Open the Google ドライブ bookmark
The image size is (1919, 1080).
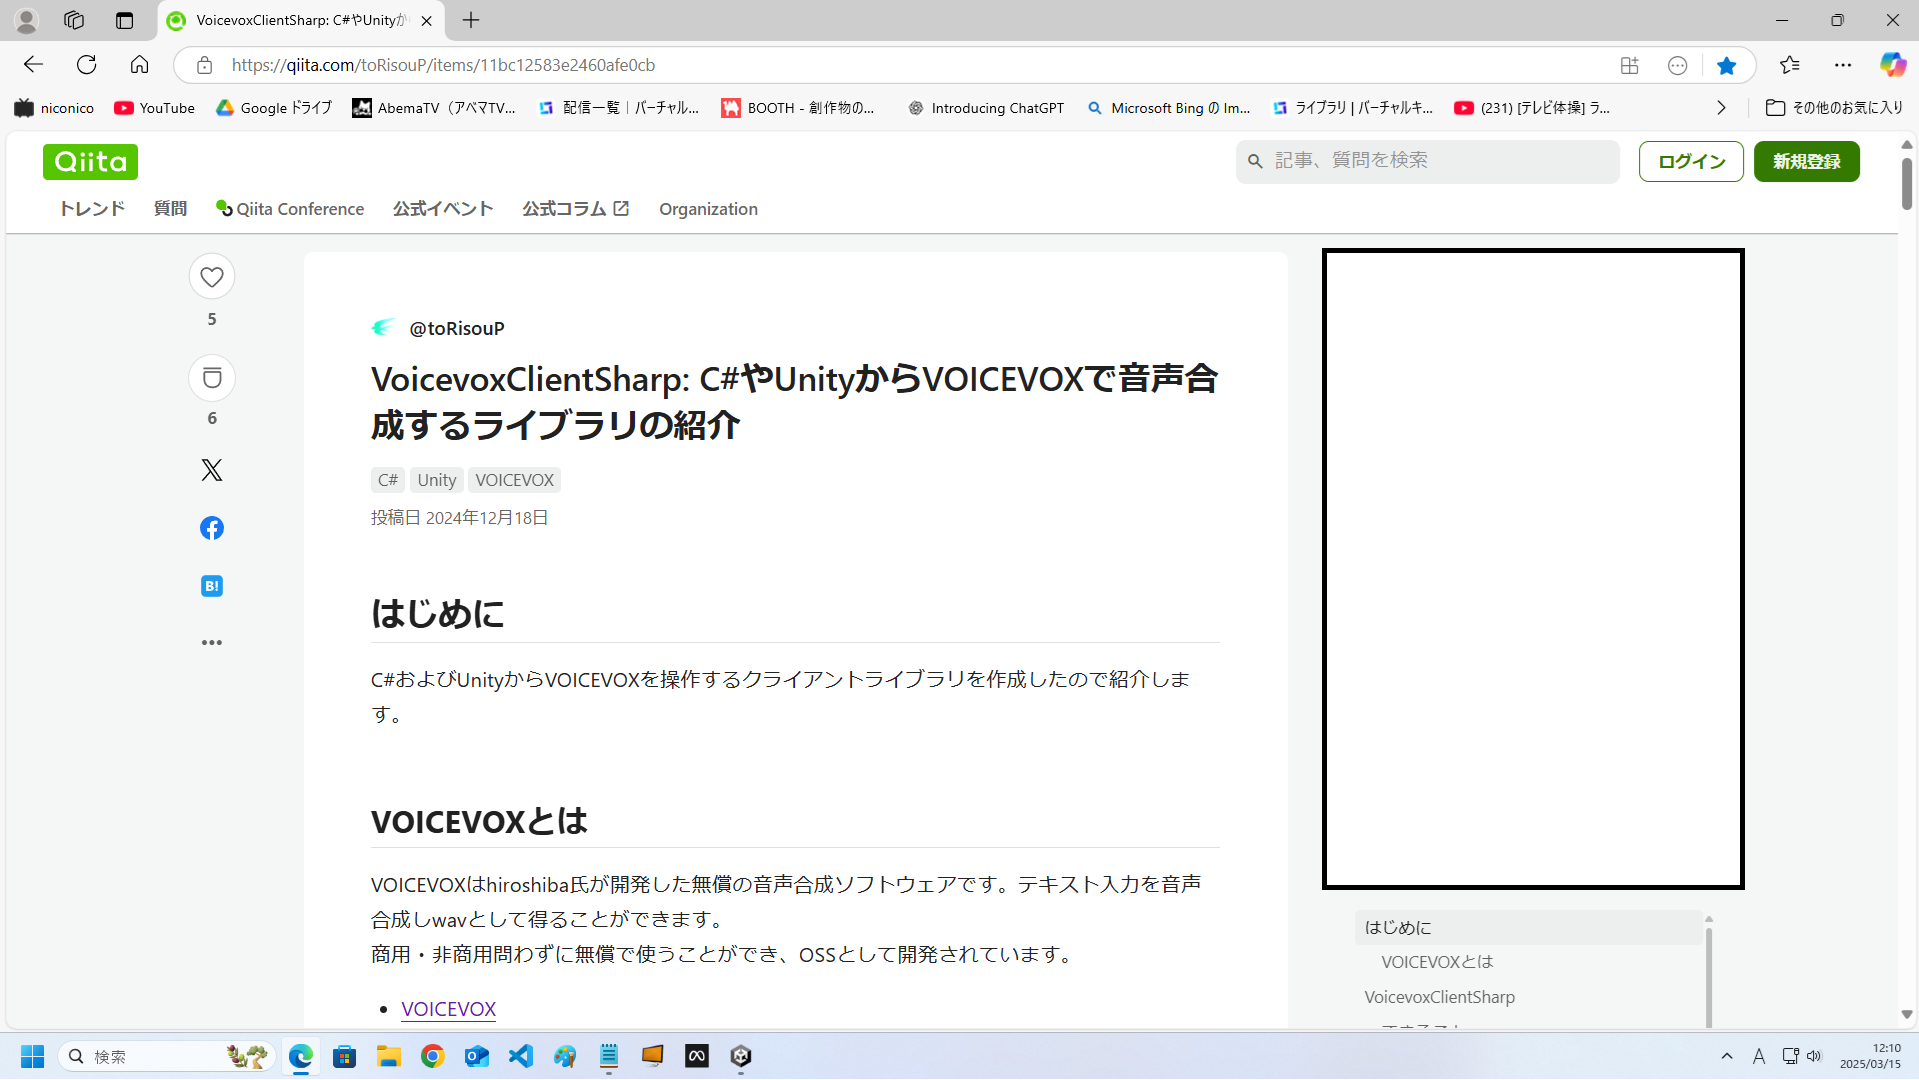coord(274,108)
